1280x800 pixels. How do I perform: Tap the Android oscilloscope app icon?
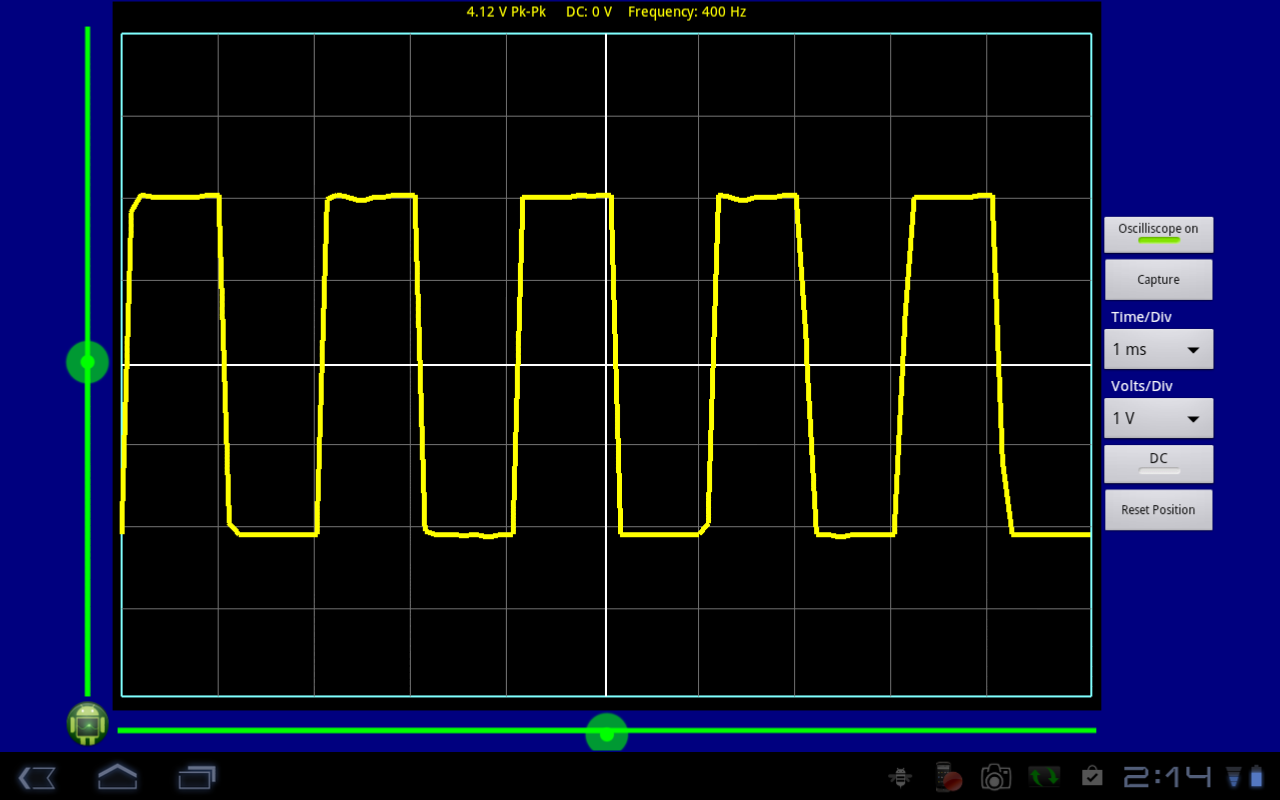pyautogui.click(x=87, y=723)
